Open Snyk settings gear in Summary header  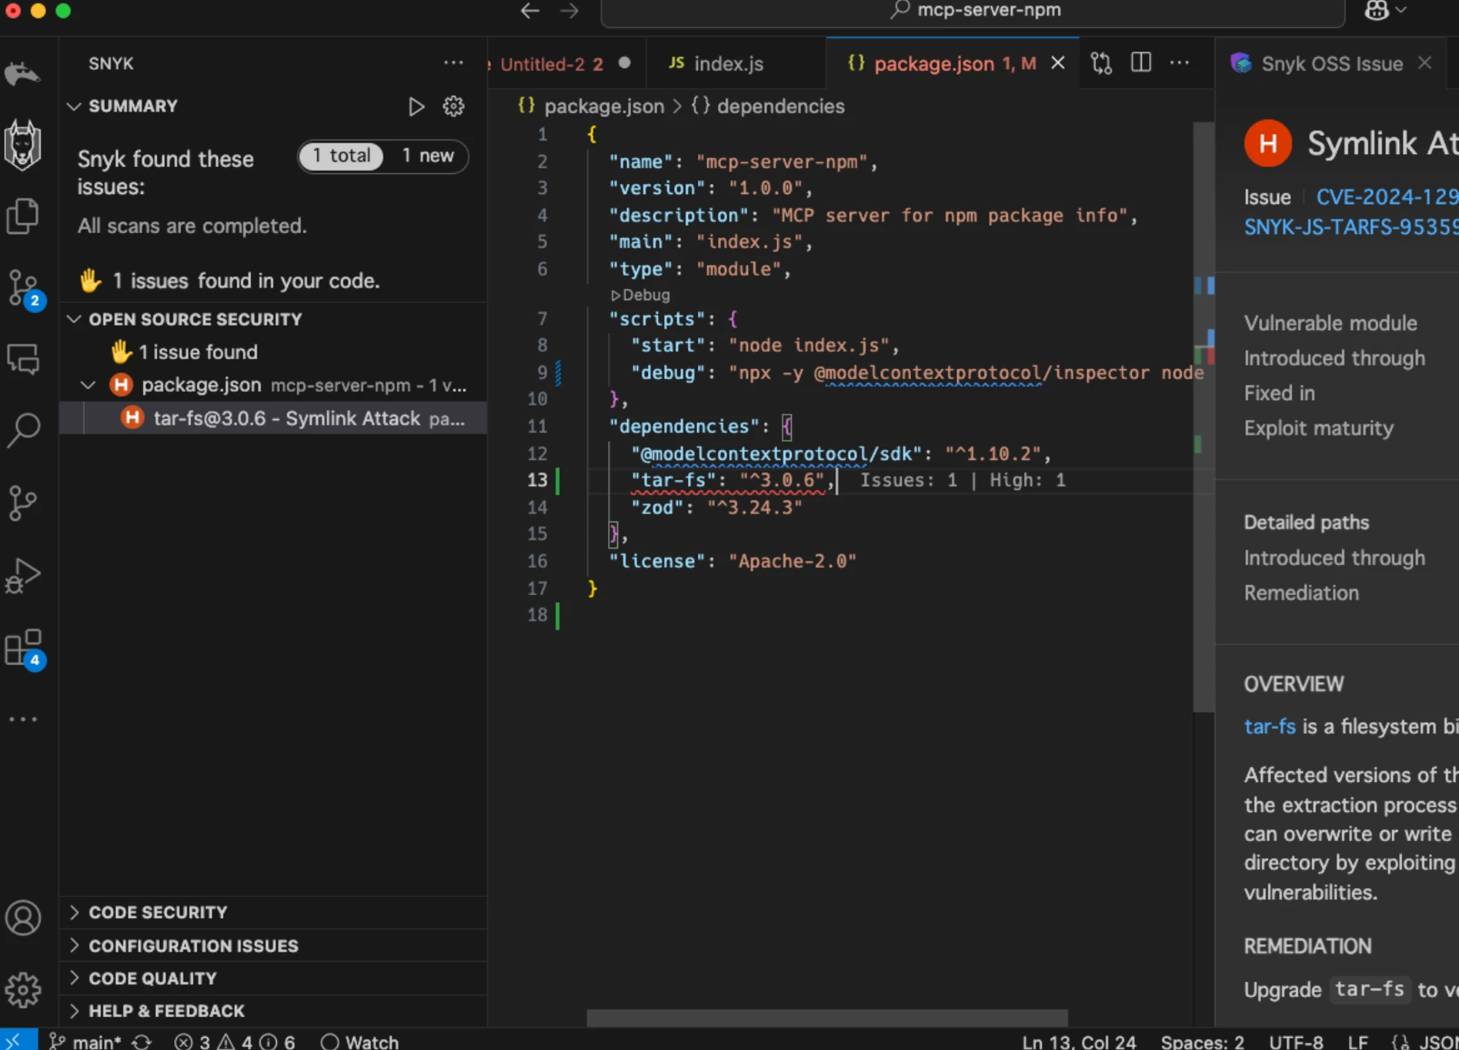pos(454,106)
